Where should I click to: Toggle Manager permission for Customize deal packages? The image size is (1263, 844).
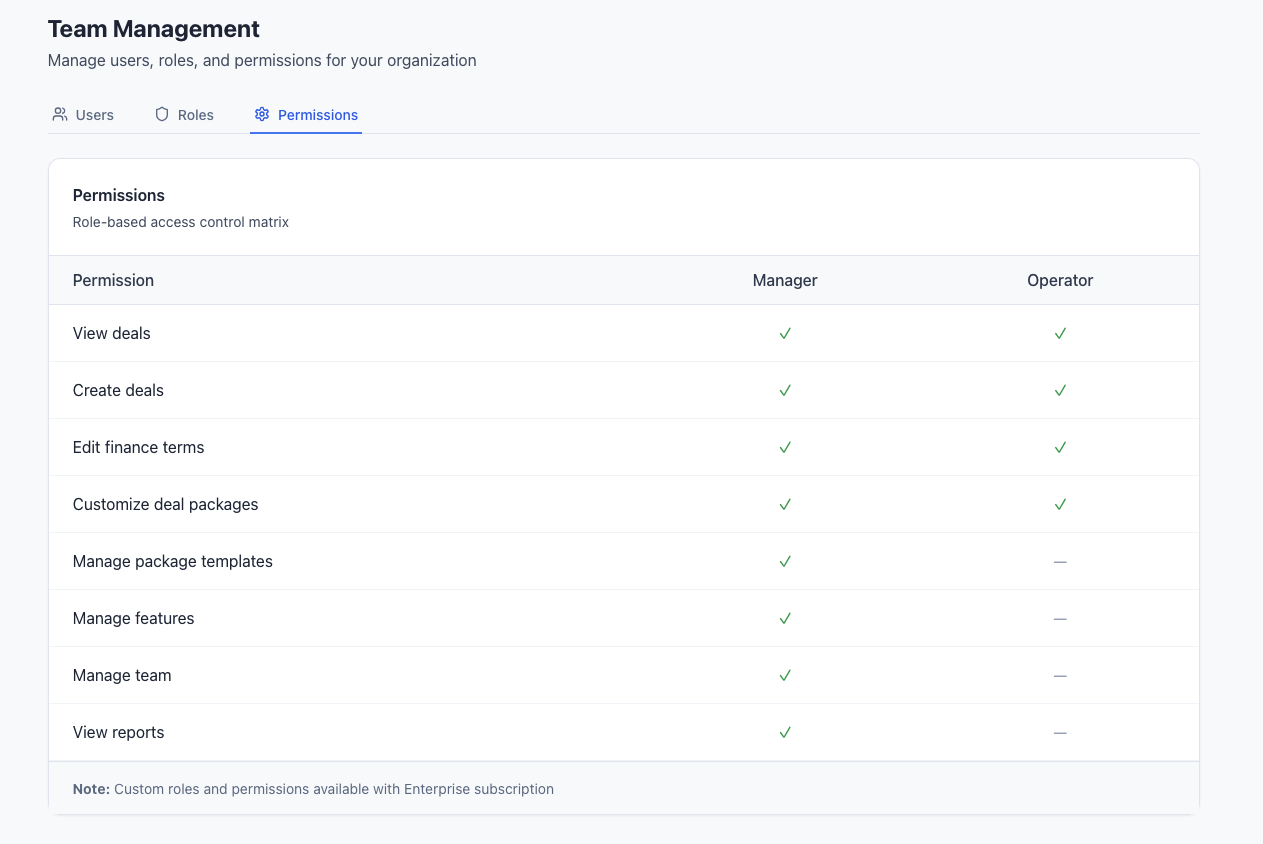(785, 505)
